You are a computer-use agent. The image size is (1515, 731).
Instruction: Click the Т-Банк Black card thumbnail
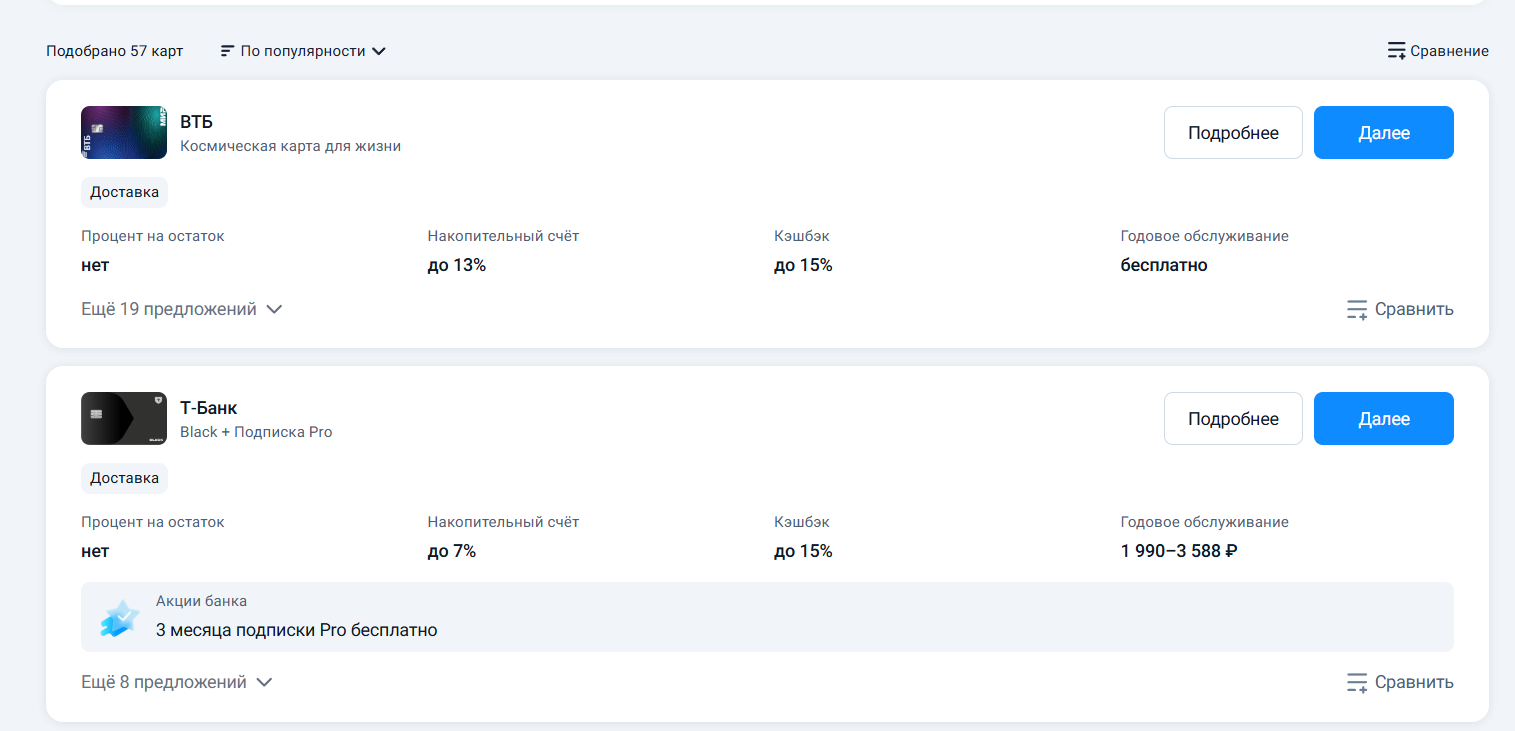(124, 418)
